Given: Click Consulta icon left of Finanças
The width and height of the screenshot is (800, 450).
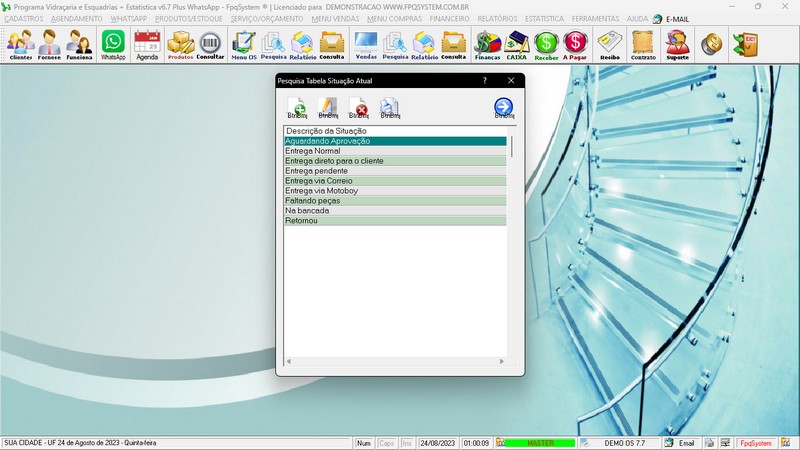Looking at the screenshot, I should [x=454, y=45].
